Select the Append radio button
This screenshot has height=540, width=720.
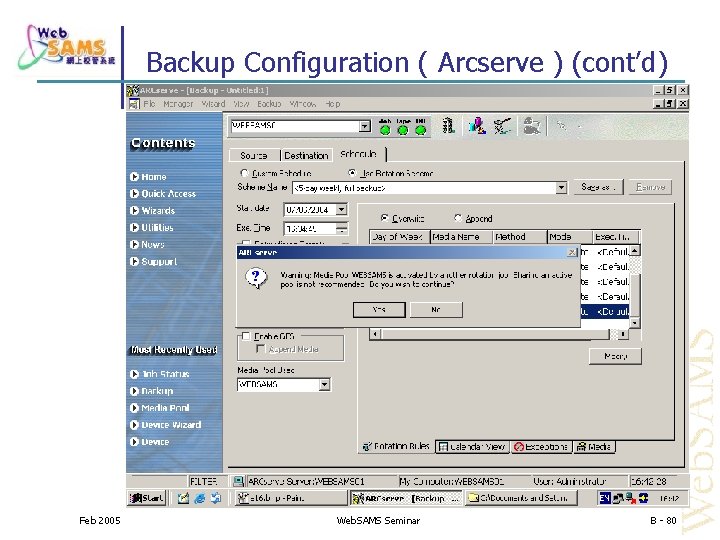[x=458, y=218]
